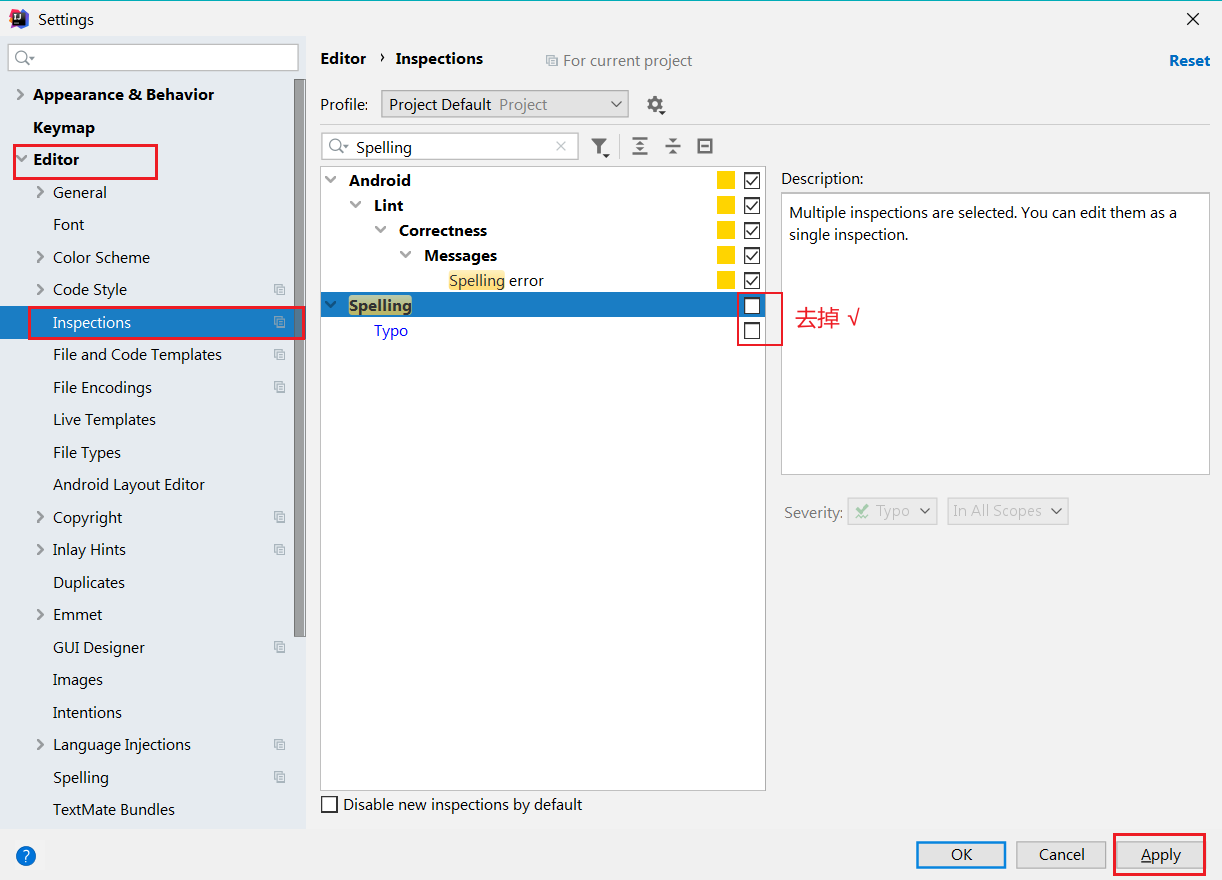Collapse the Android tree node
This screenshot has height=880, width=1222.
331,180
